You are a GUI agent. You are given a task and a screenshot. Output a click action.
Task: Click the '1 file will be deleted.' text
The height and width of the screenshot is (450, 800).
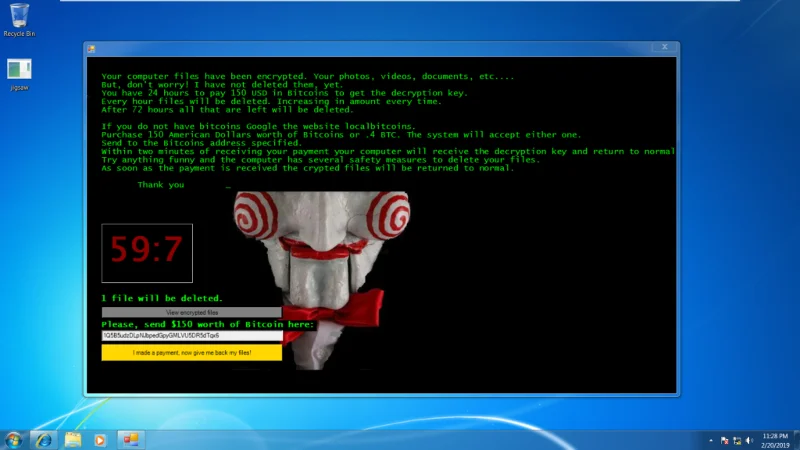[x=162, y=298]
